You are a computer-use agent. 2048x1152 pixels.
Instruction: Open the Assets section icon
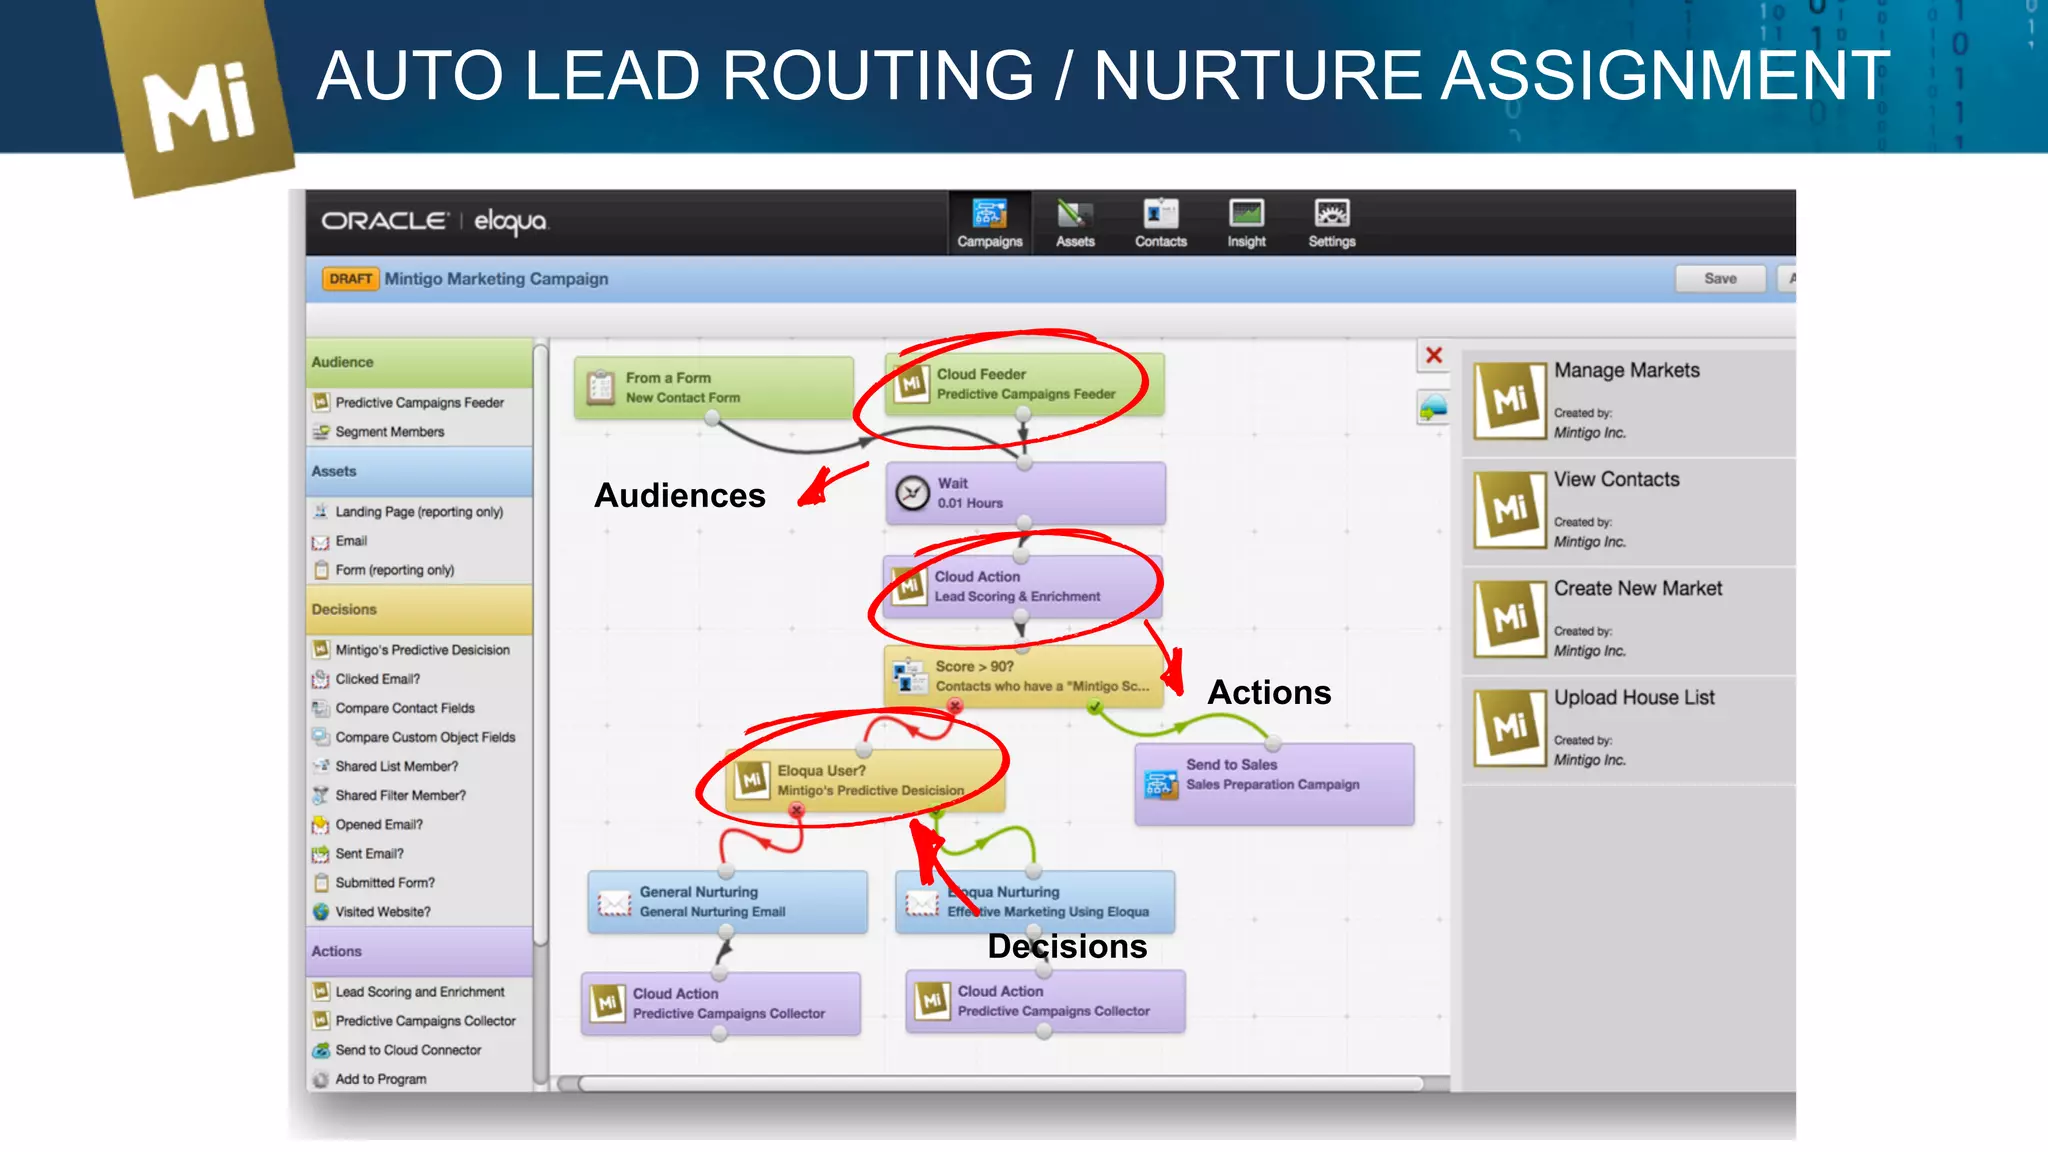[x=1075, y=213]
